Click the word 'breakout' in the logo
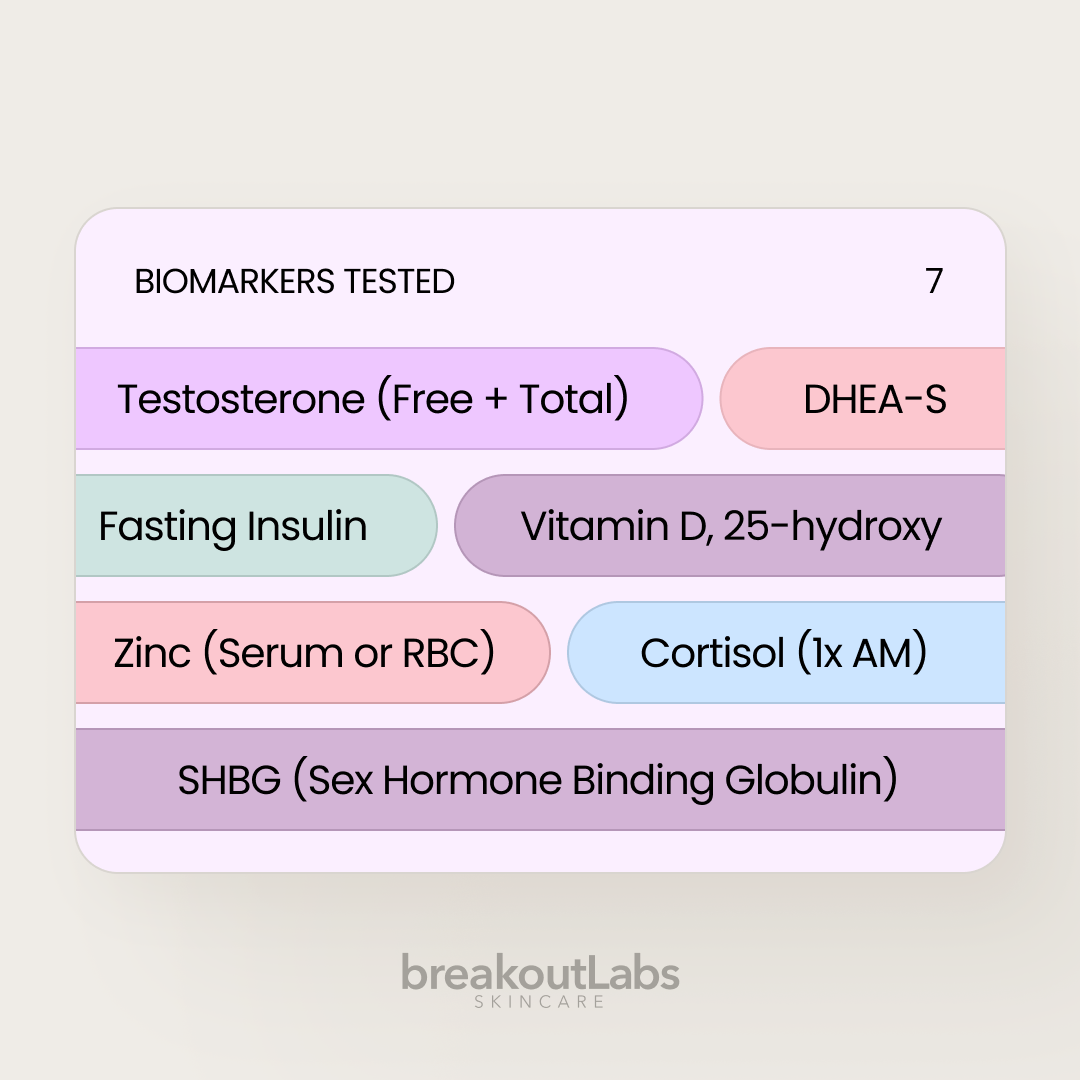This screenshot has width=1080, height=1080. [x=487, y=973]
